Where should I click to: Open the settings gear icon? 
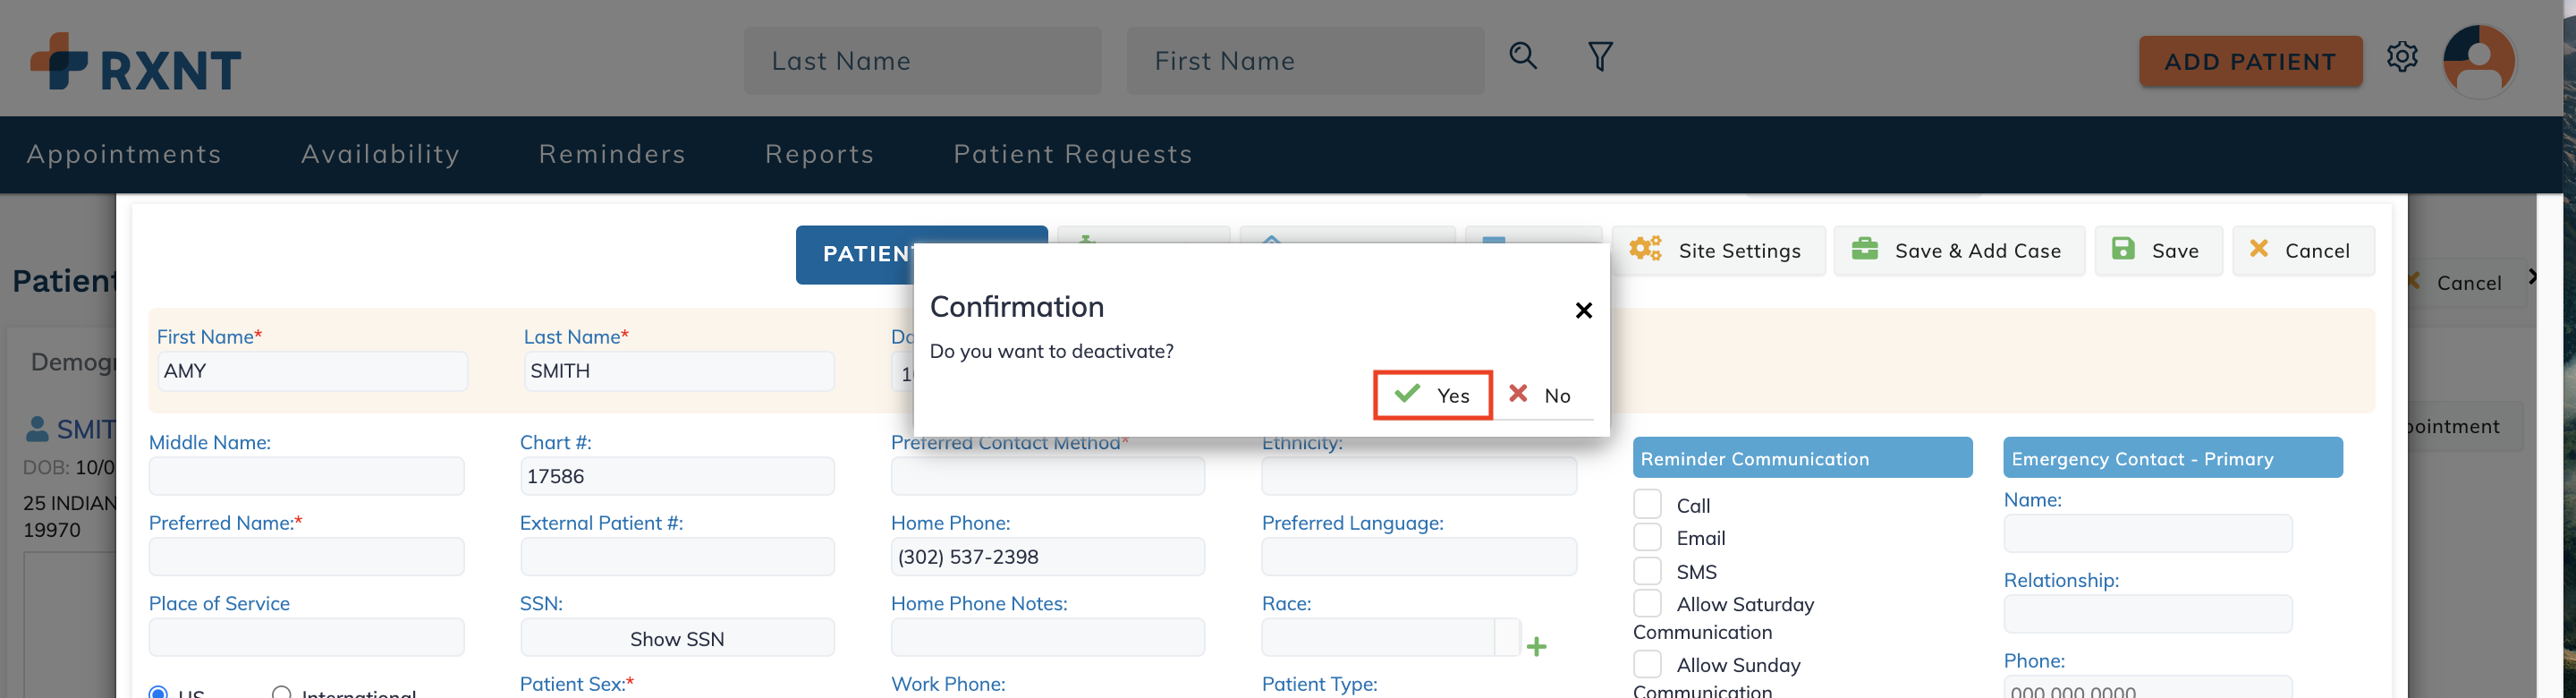[2402, 57]
